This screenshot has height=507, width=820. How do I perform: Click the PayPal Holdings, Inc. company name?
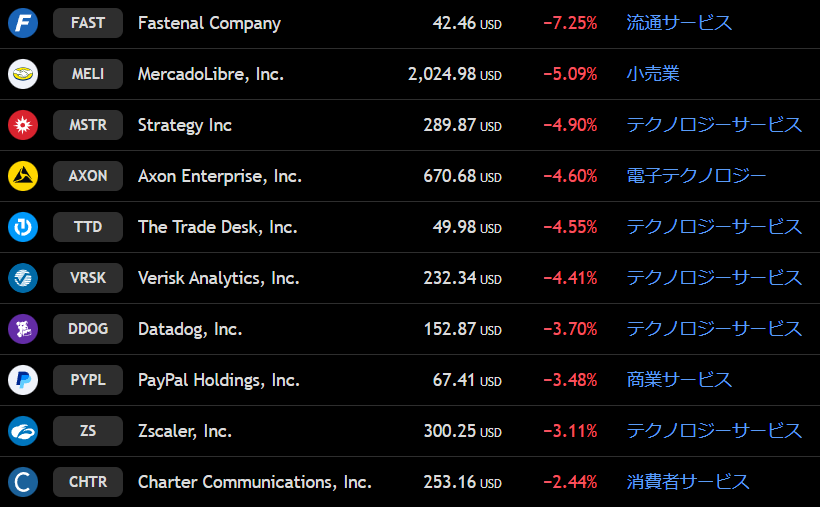218,380
